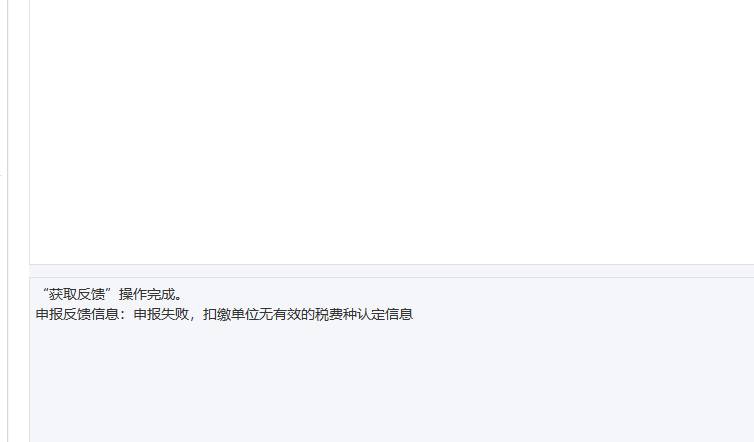Click the 无有效的 words in the message

tap(287, 314)
